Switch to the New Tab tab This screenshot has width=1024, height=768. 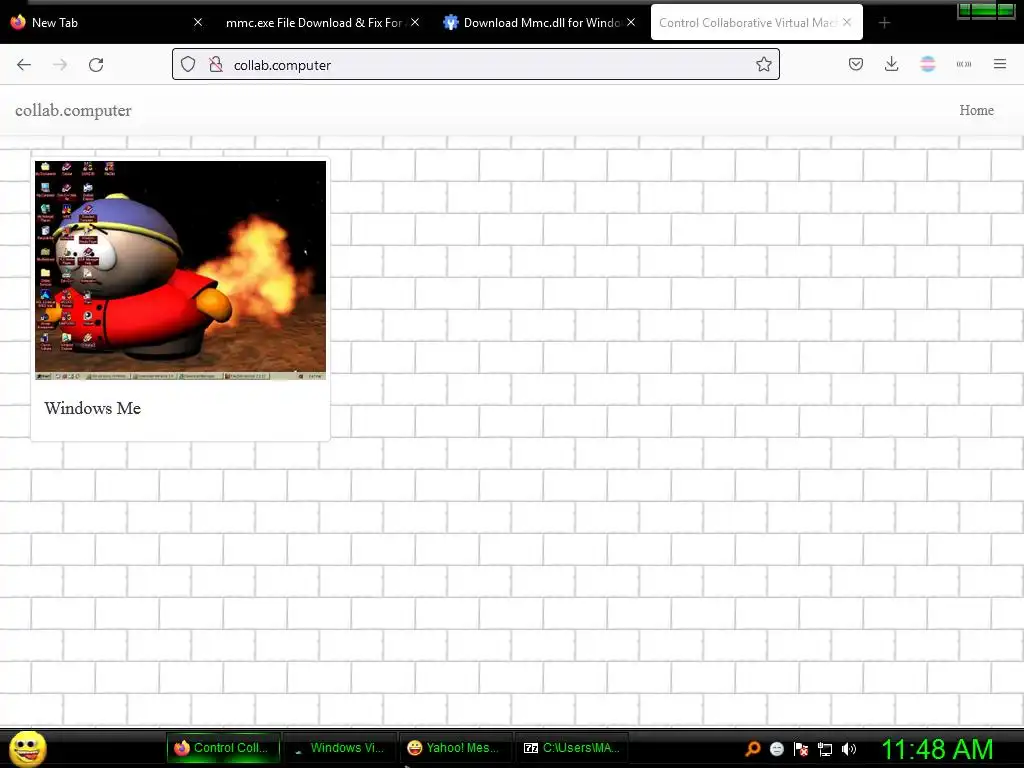click(108, 23)
